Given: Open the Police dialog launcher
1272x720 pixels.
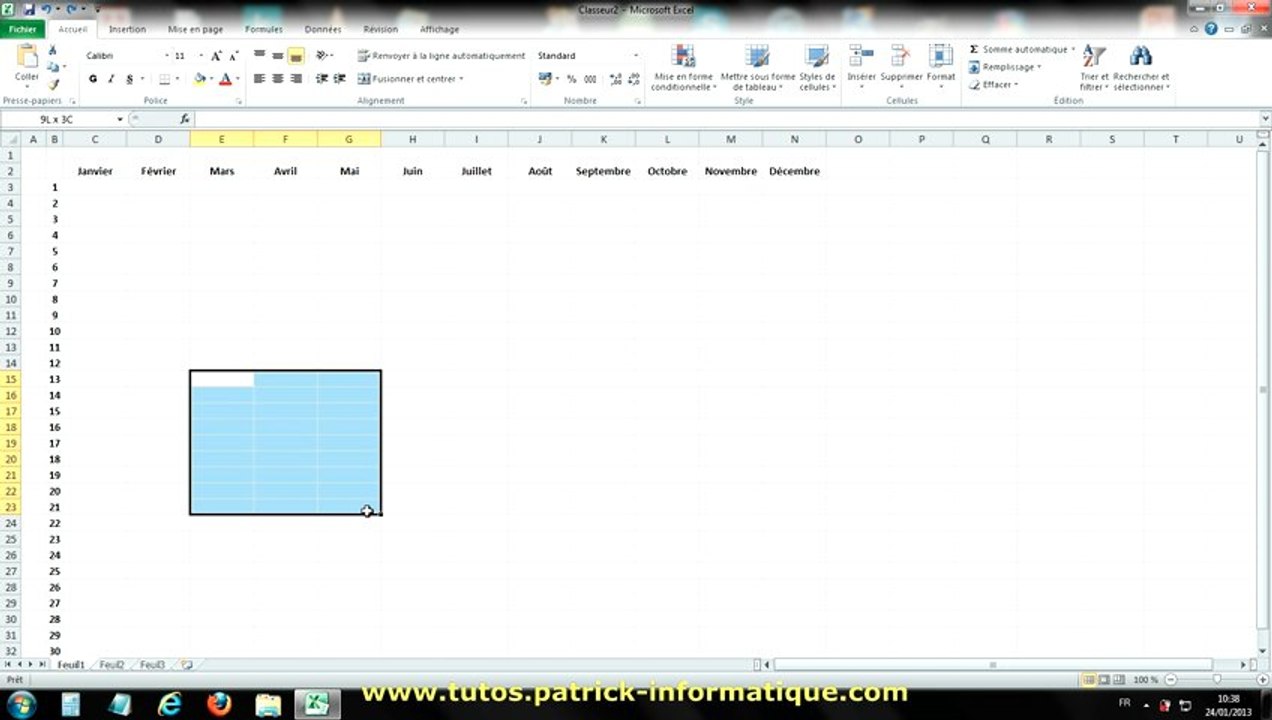Looking at the screenshot, I should pos(240,101).
